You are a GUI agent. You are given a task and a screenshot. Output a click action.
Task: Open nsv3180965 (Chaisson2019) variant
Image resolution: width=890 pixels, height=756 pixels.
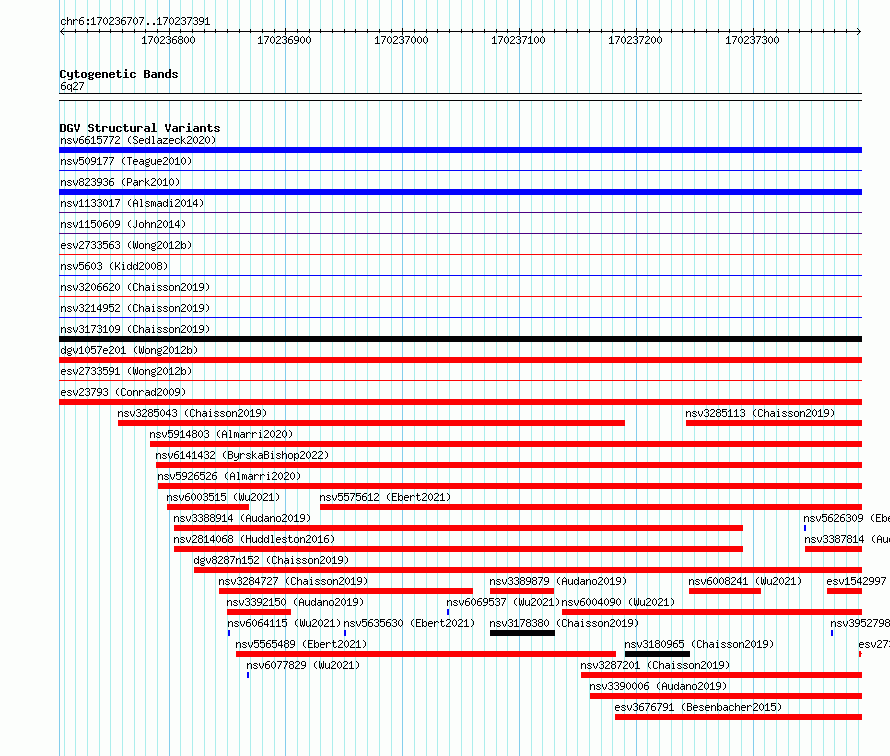tap(699, 644)
